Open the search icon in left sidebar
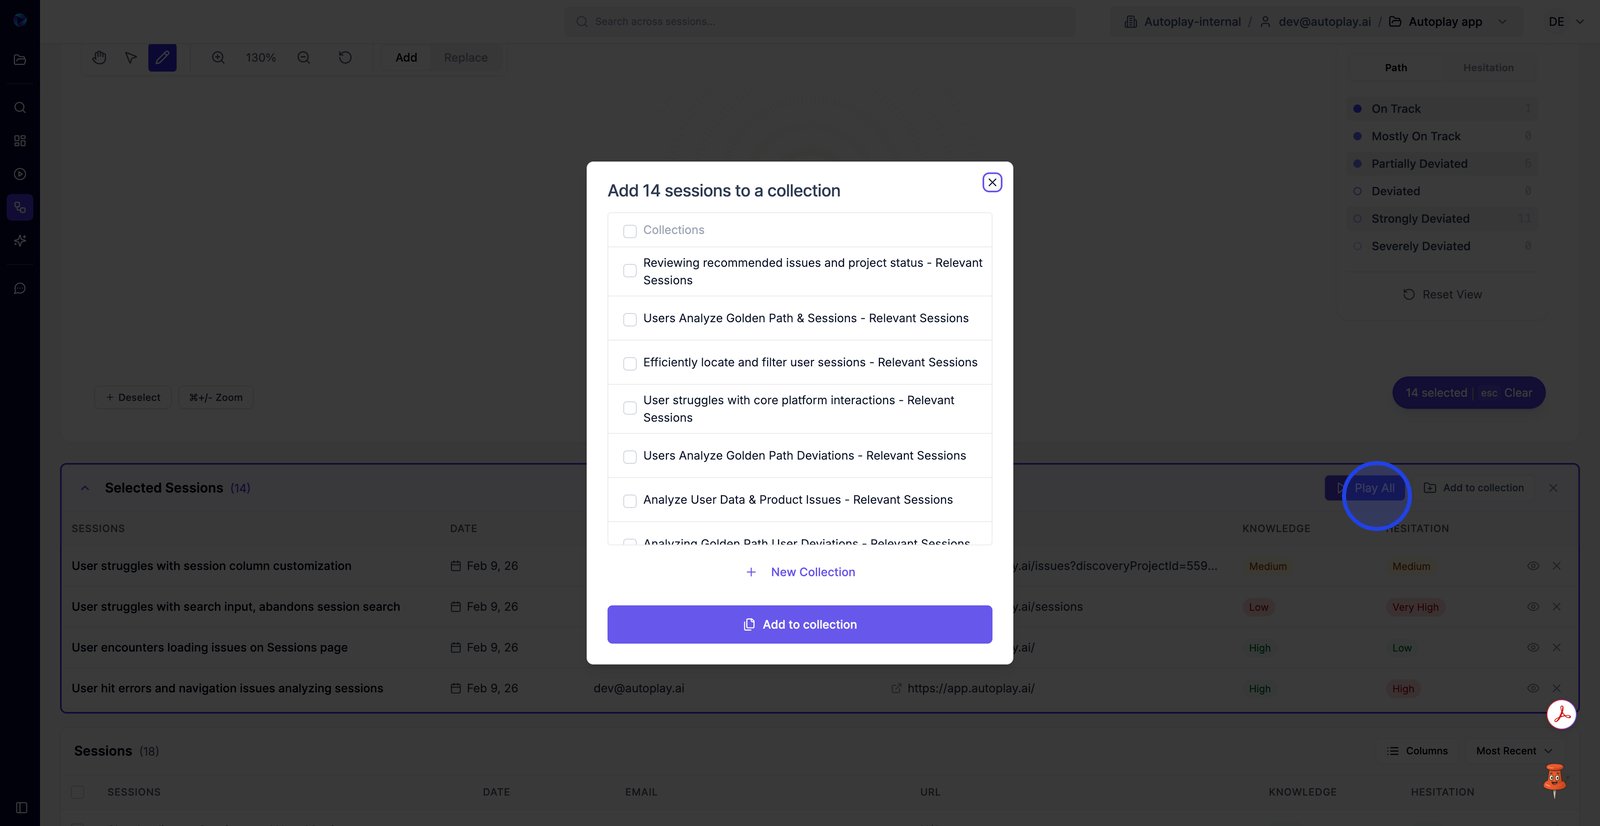The width and height of the screenshot is (1600, 826). (20, 108)
